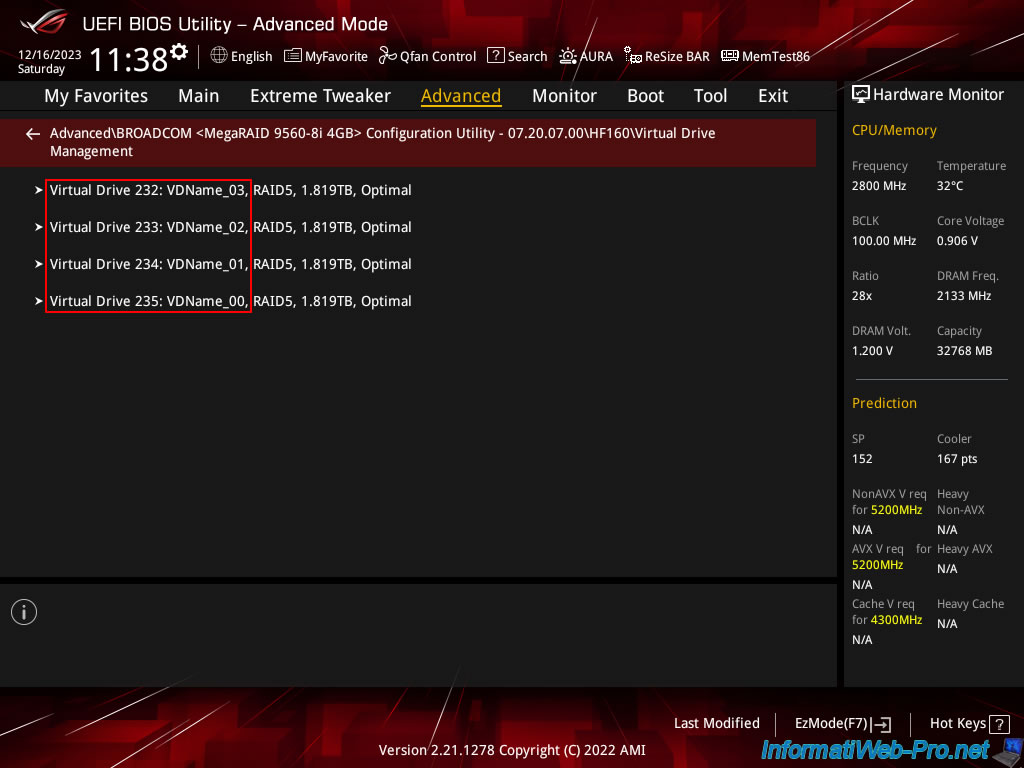Image resolution: width=1024 pixels, height=768 pixels.
Task: Click the 100.00 MHz BCLK value
Action: pos(884,241)
